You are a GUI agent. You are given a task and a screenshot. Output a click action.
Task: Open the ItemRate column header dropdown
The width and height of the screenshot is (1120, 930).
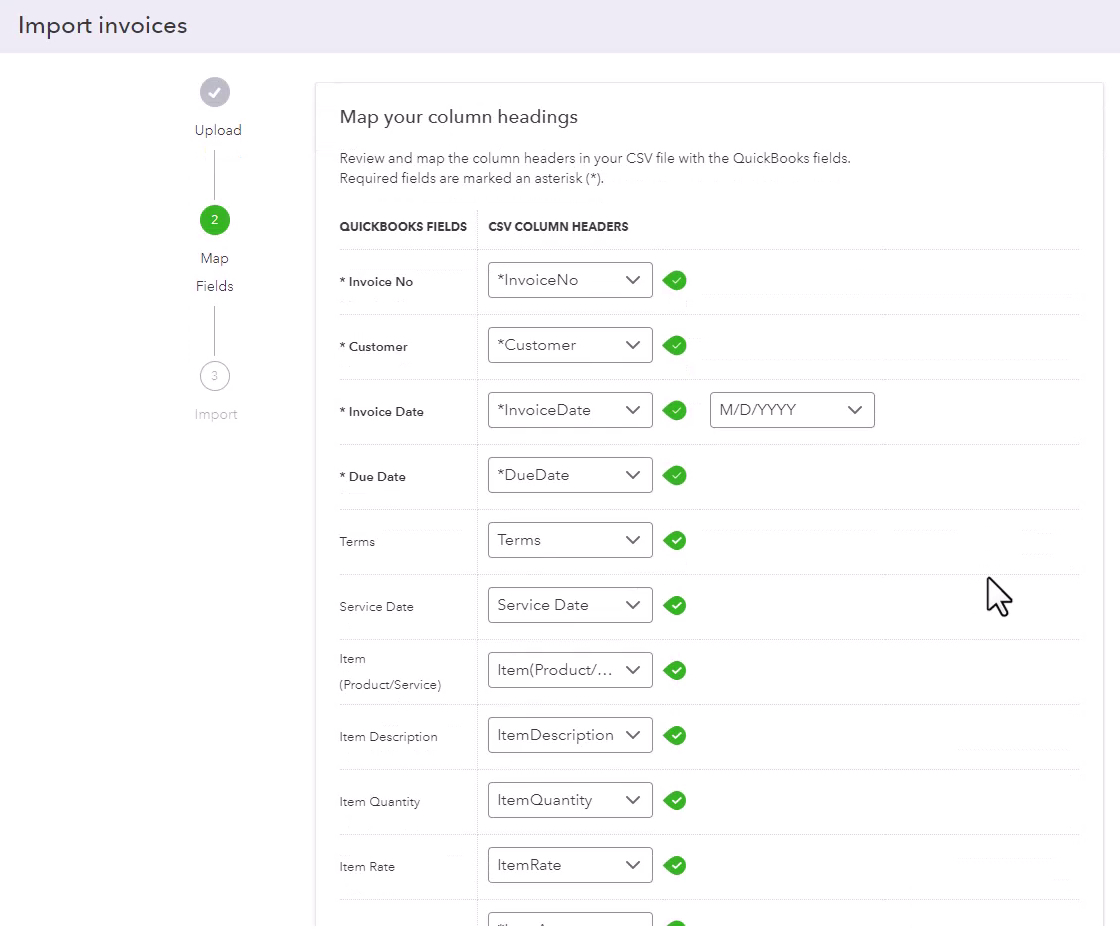point(570,865)
